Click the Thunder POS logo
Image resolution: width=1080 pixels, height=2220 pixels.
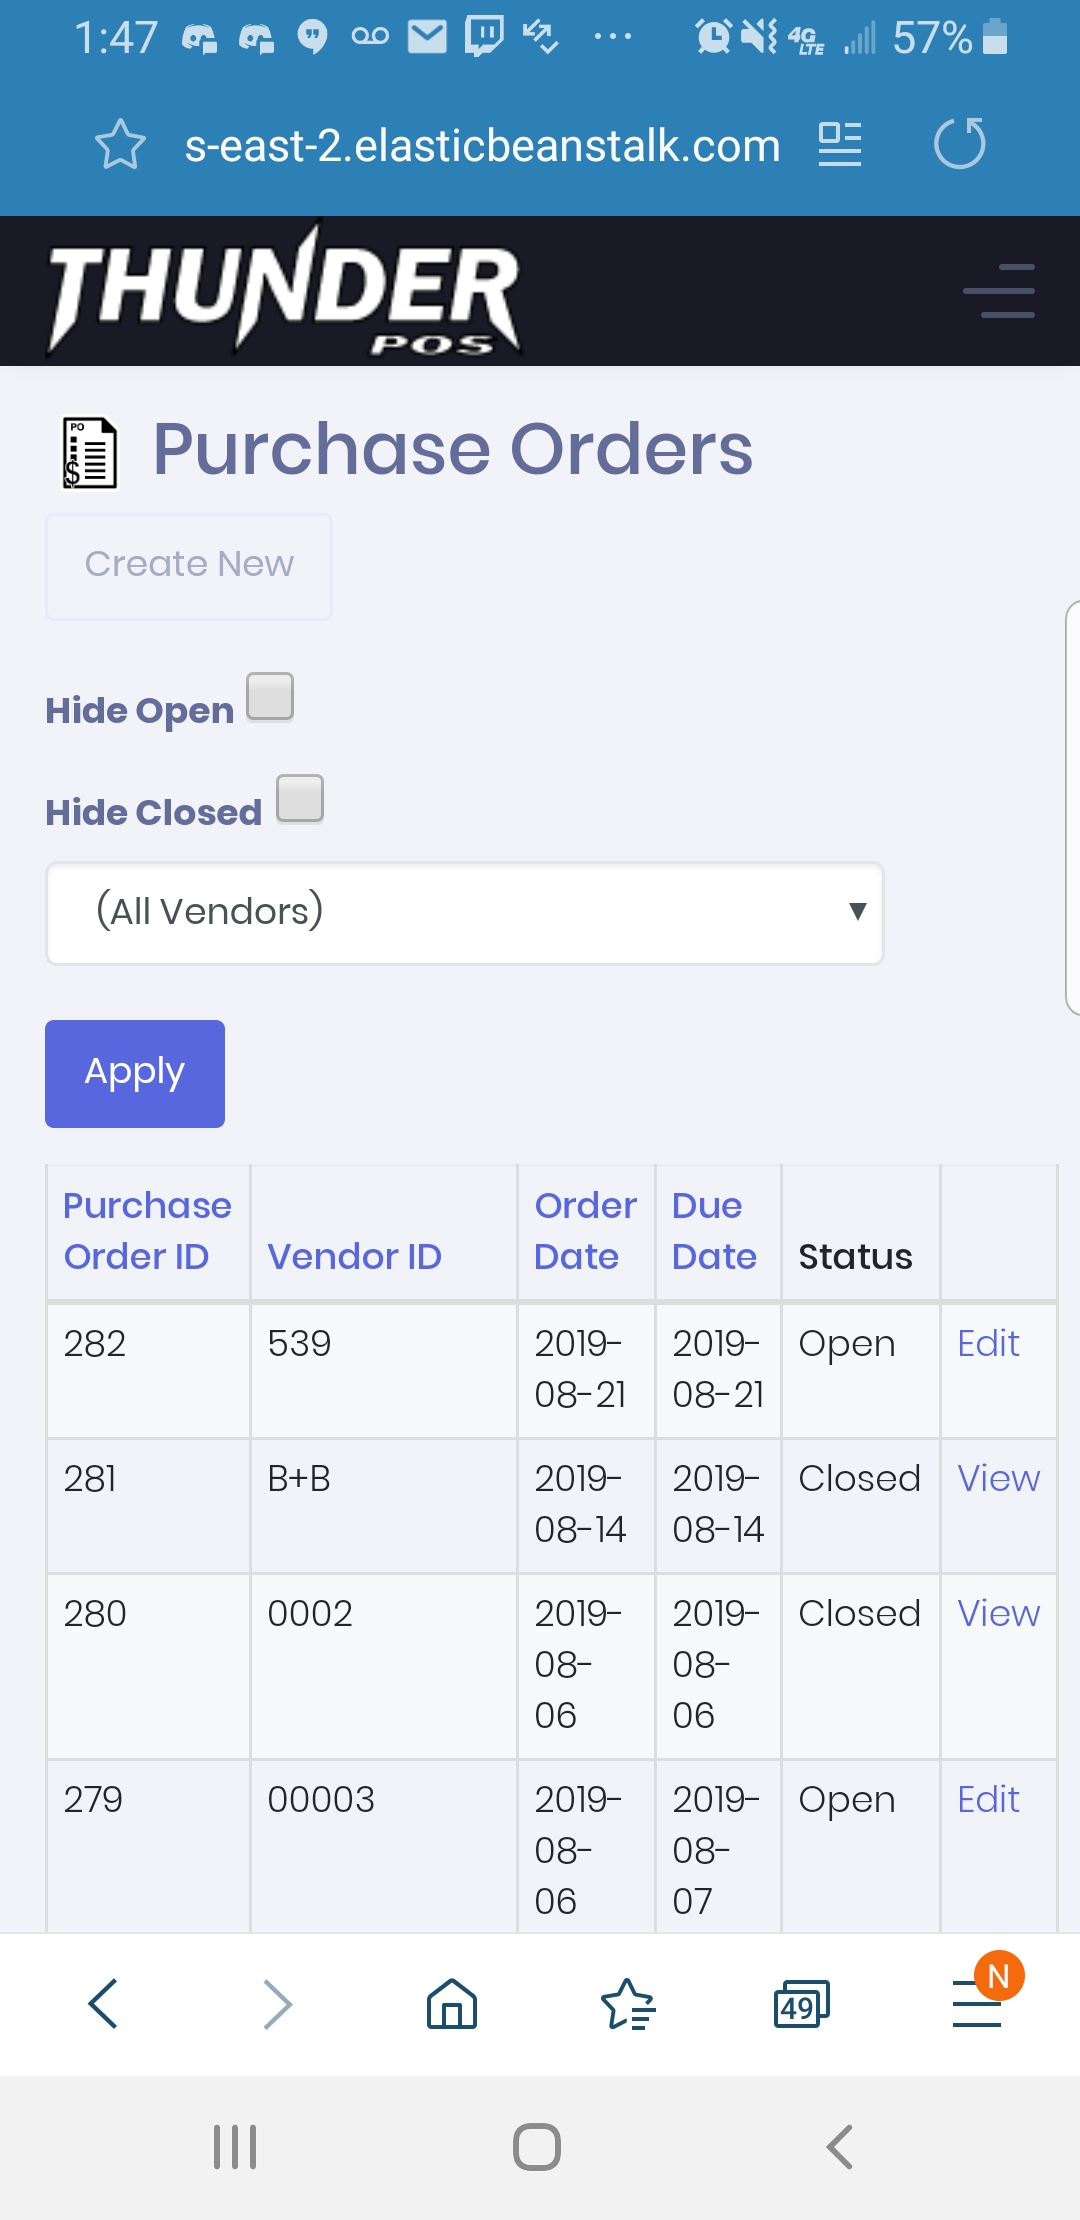pos(284,292)
